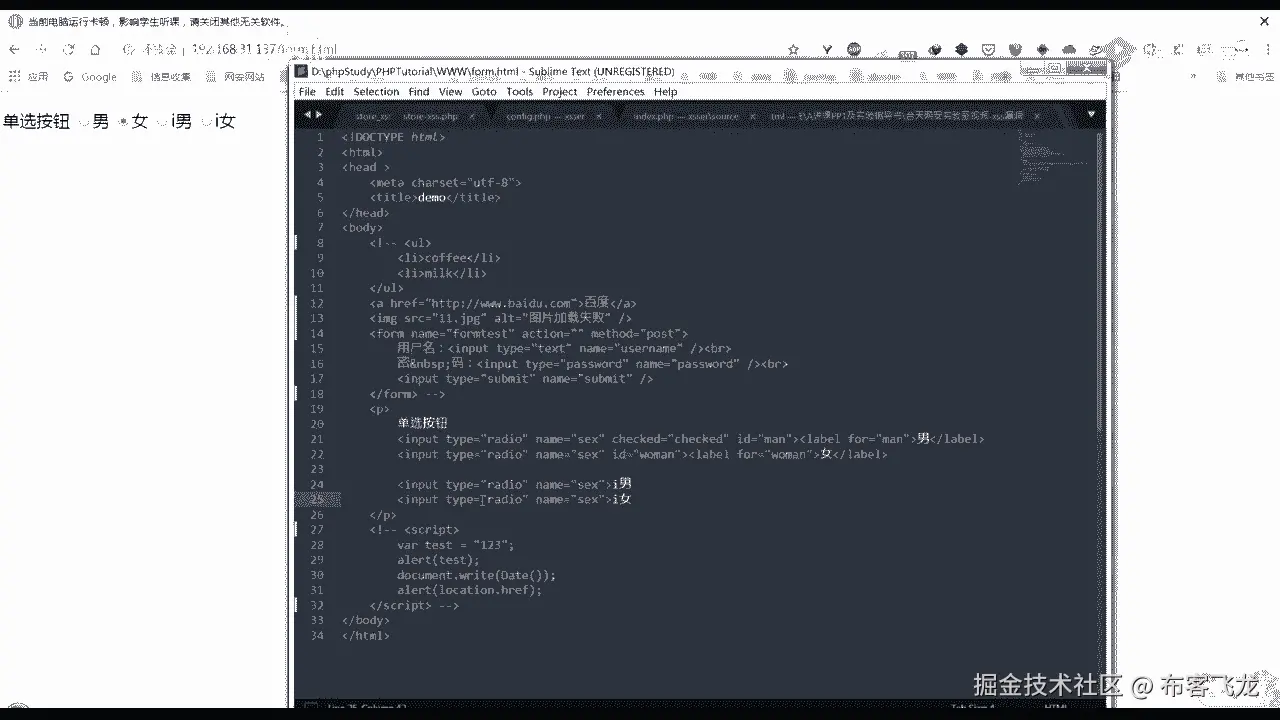Click alert(location.href) on line 31
Screen dimensions: 1280x720
[x=469, y=590]
